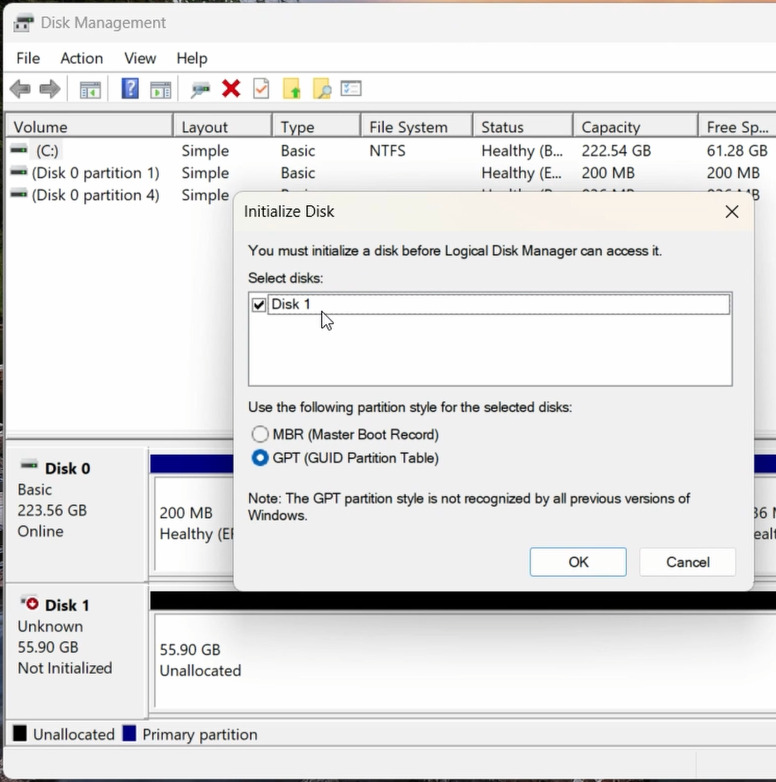
Task: Show/Hide Action Pane toolbar icon
Action: (161, 90)
